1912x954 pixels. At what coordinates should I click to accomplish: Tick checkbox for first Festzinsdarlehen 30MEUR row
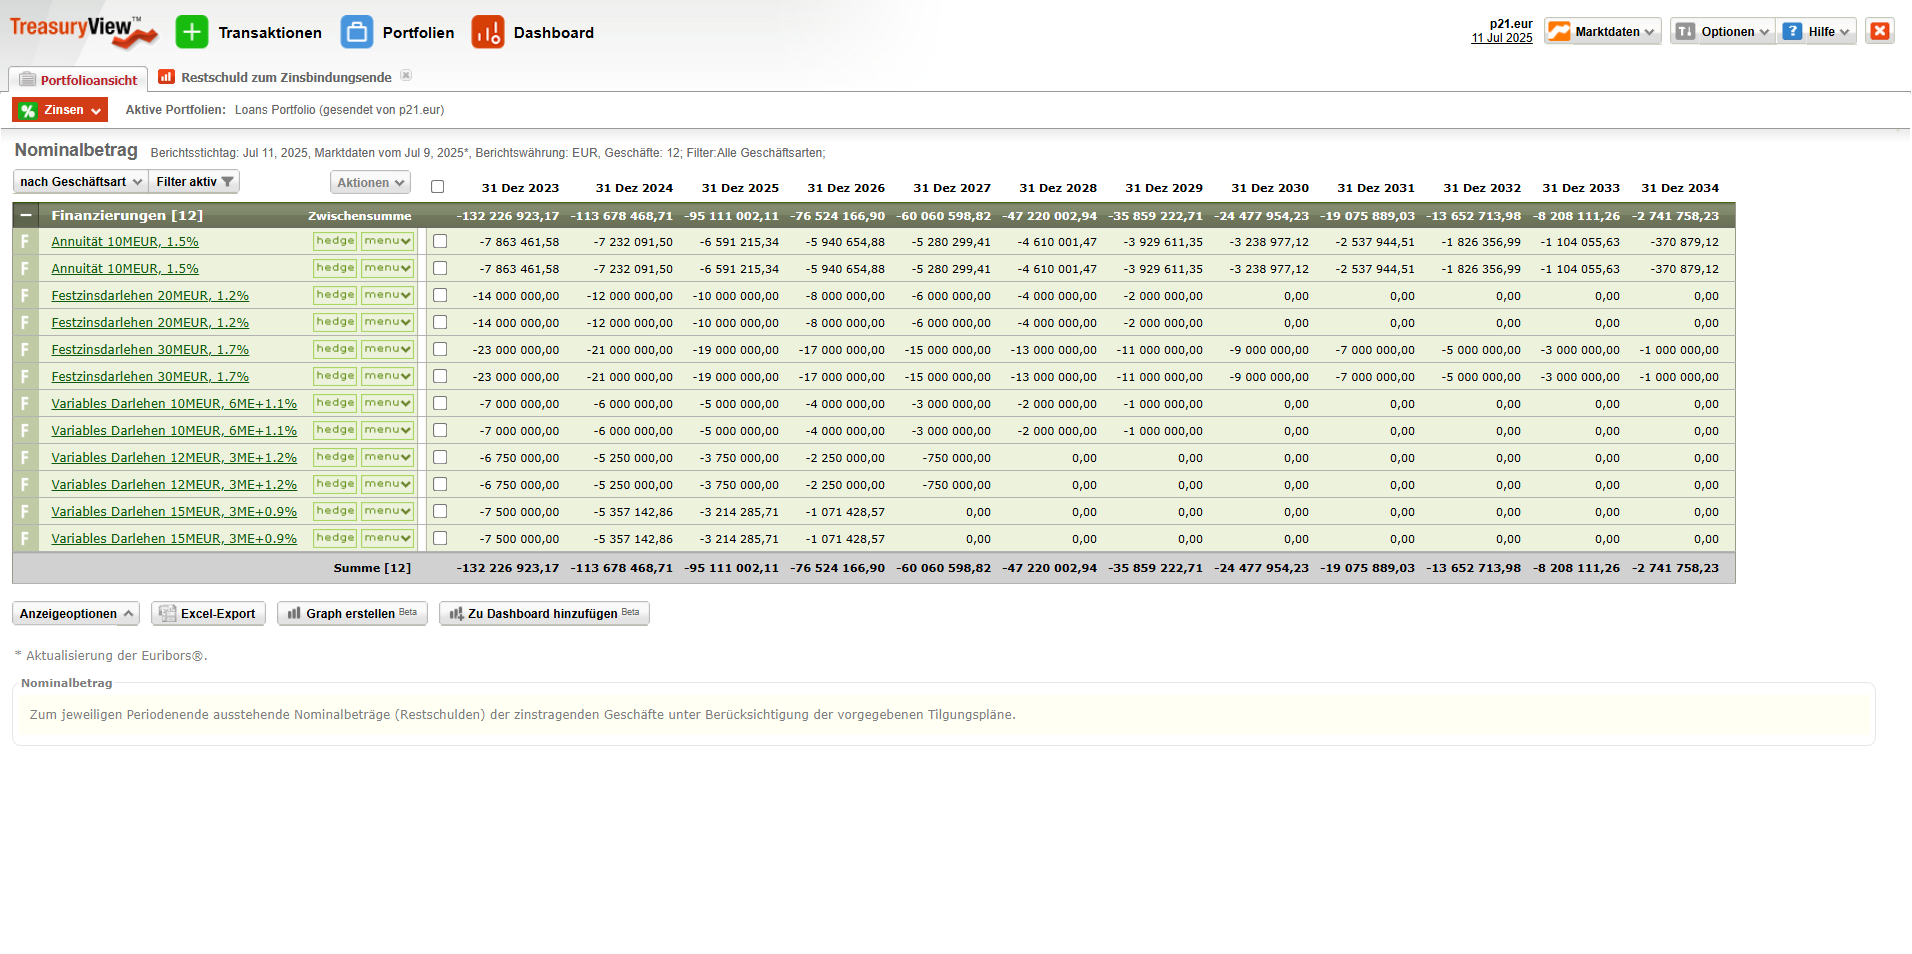click(x=440, y=350)
